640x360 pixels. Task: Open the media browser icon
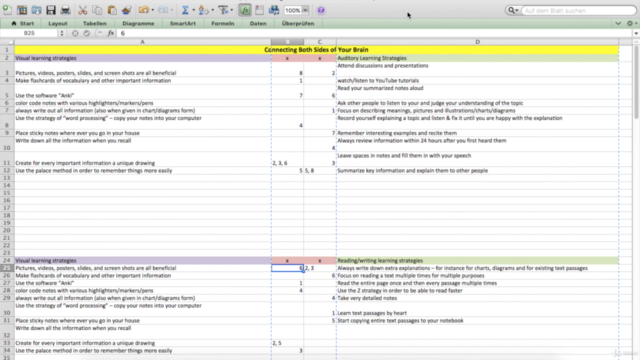(x=274, y=10)
